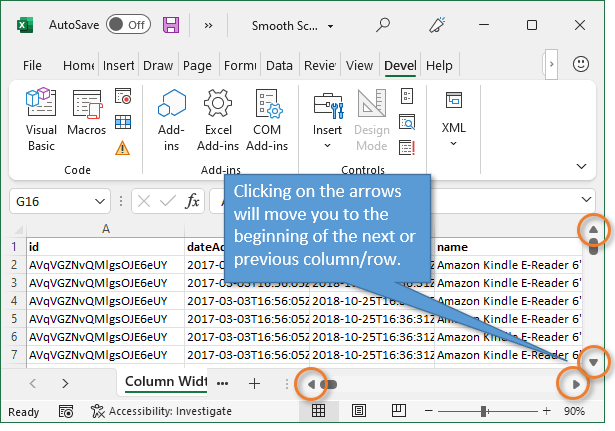Image resolution: width=615 pixels, height=431 pixels.
Task: Click the Save icon in title bar
Action: (171, 23)
